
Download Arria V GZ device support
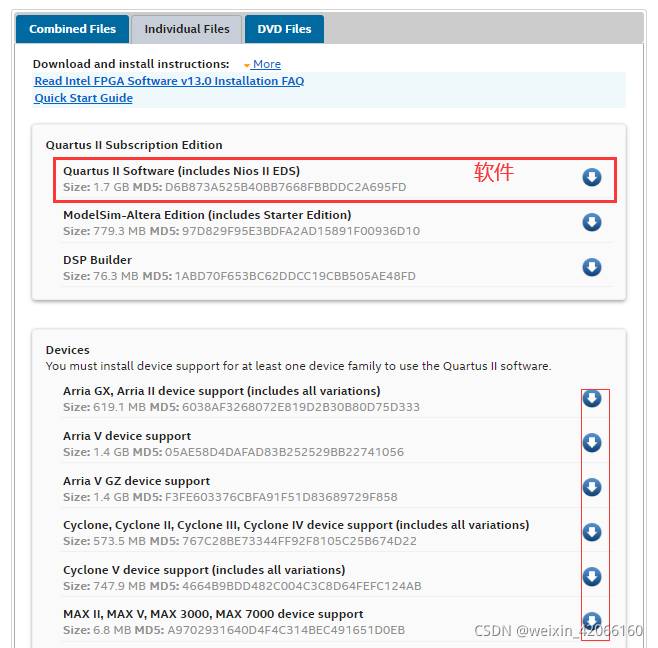coord(592,487)
